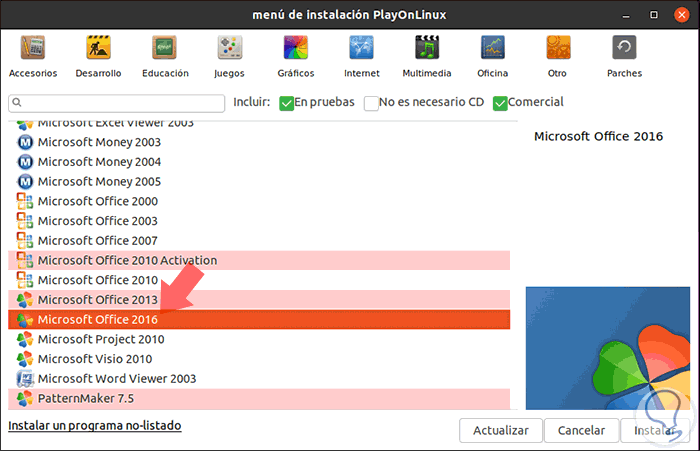Open Instalar un programa no-listado link
Screen dimensions: 700x451
pyautogui.click(x=95, y=426)
